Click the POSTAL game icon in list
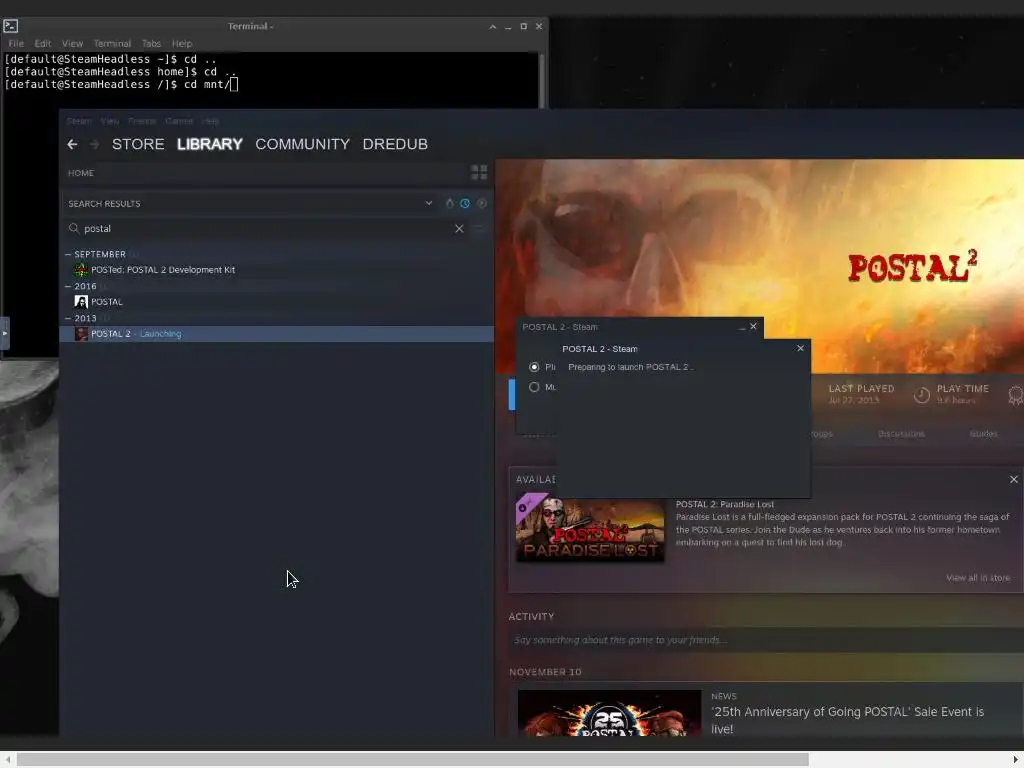The width and height of the screenshot is (1024, 768). [x=81, y=302]
